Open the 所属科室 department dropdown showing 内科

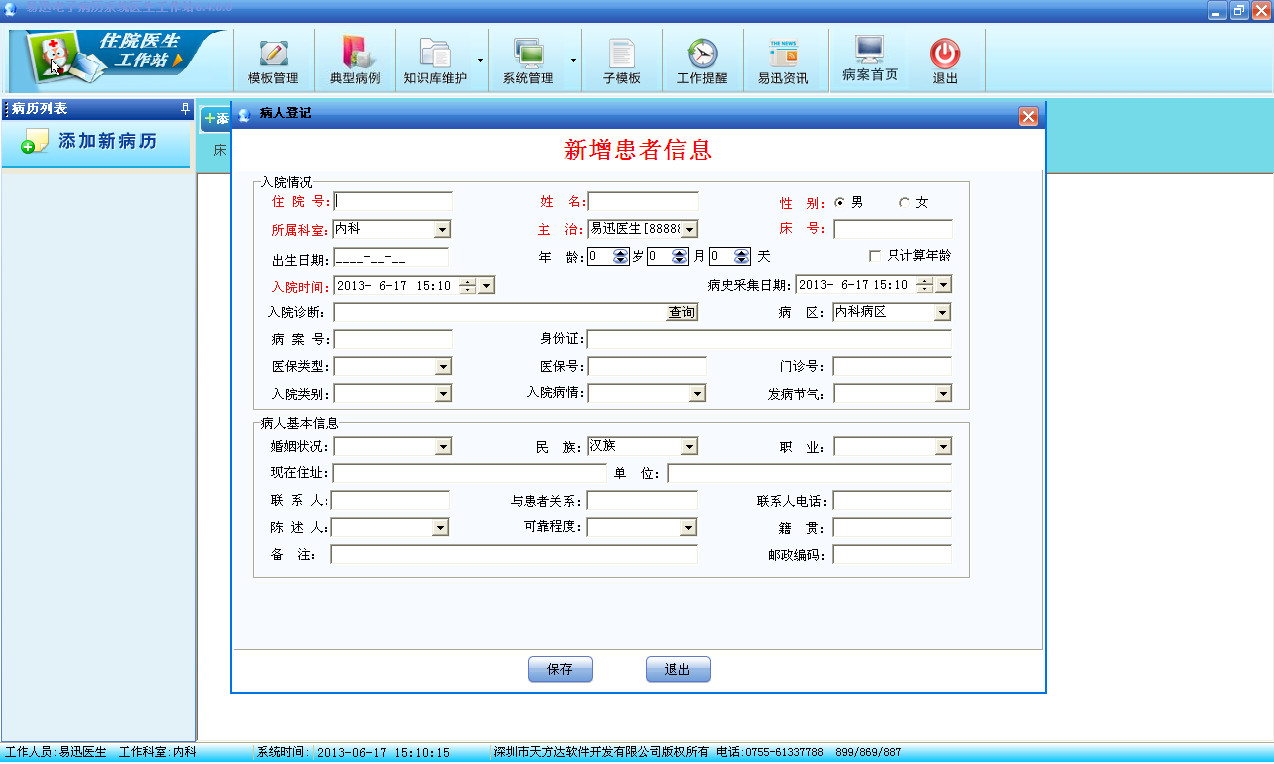click(x=443, y=229)
